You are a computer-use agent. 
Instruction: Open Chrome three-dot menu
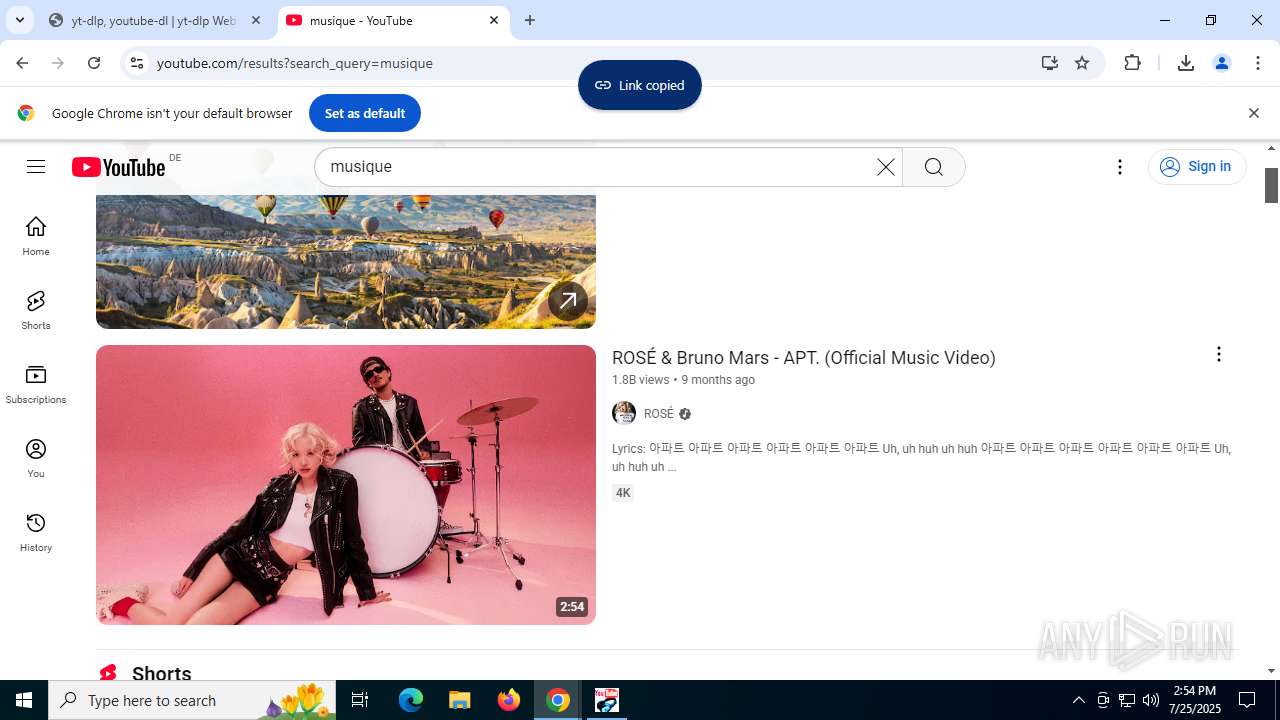1258,63
